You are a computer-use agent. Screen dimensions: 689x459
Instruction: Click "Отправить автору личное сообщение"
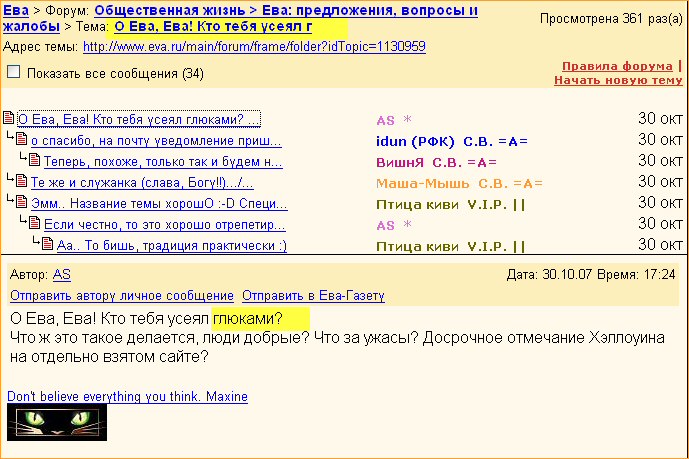click(121, 296)
